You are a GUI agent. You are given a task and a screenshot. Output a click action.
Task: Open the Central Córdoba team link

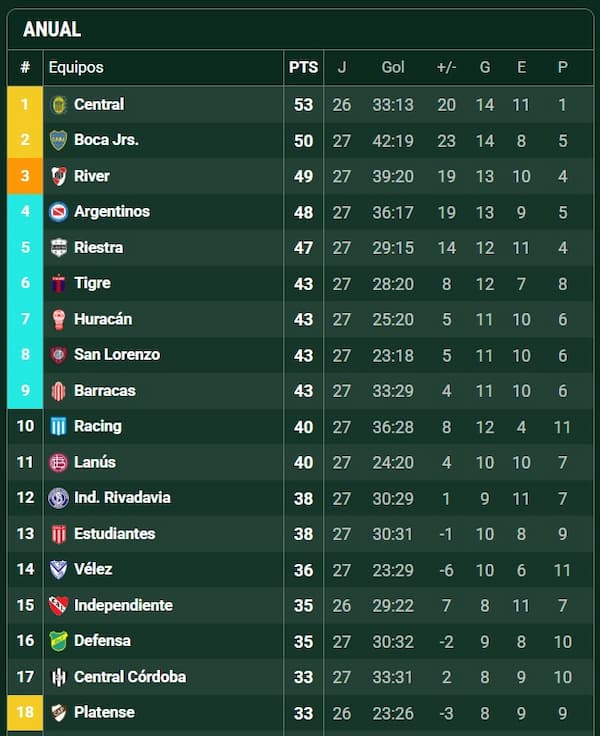tap(130, 677)
